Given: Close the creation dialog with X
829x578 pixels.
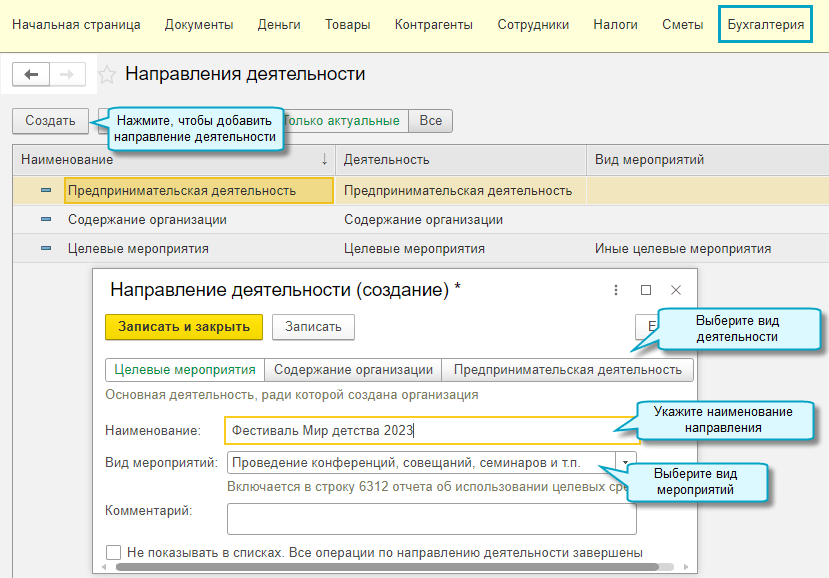Looking at the screenshot, I should pyautogui.click(x=676, y=290).
